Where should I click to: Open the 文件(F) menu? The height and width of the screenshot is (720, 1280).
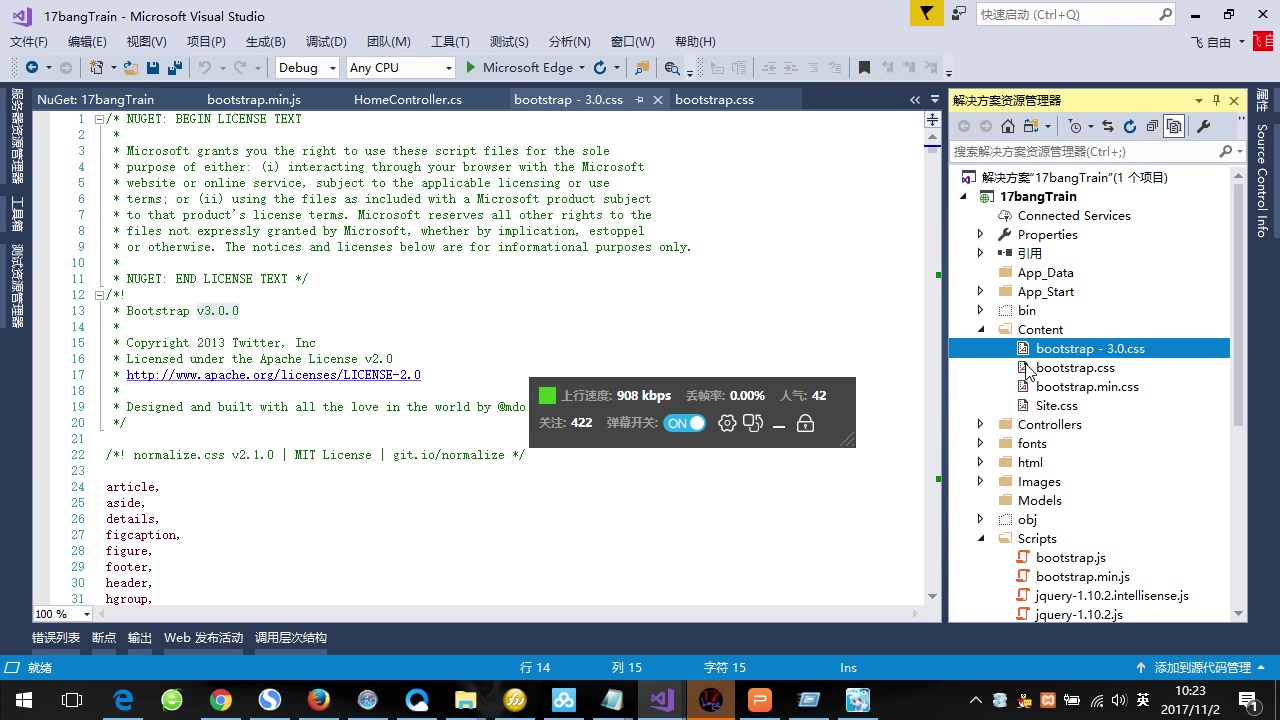point(29,41)
